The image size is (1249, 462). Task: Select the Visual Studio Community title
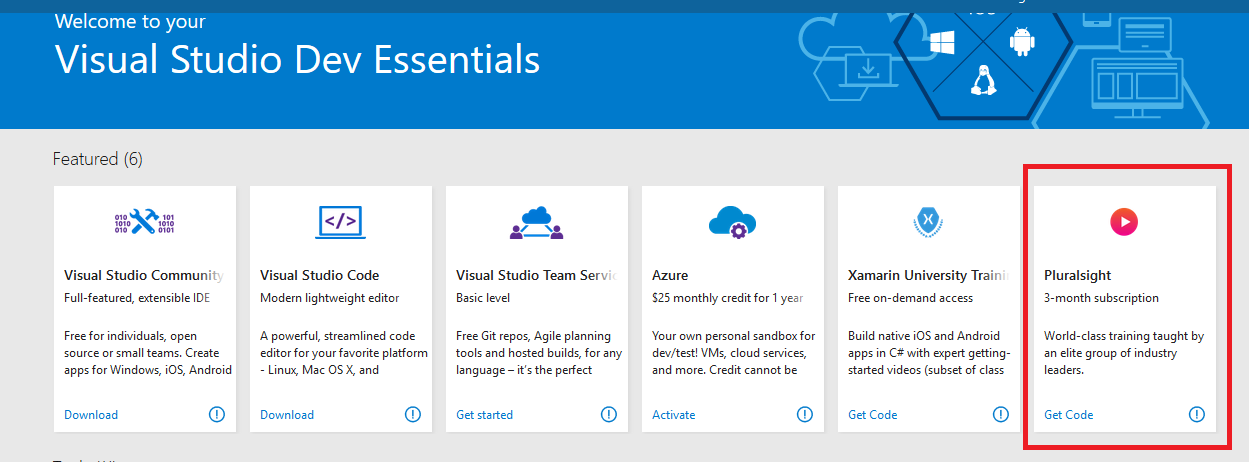coord(144,275)
